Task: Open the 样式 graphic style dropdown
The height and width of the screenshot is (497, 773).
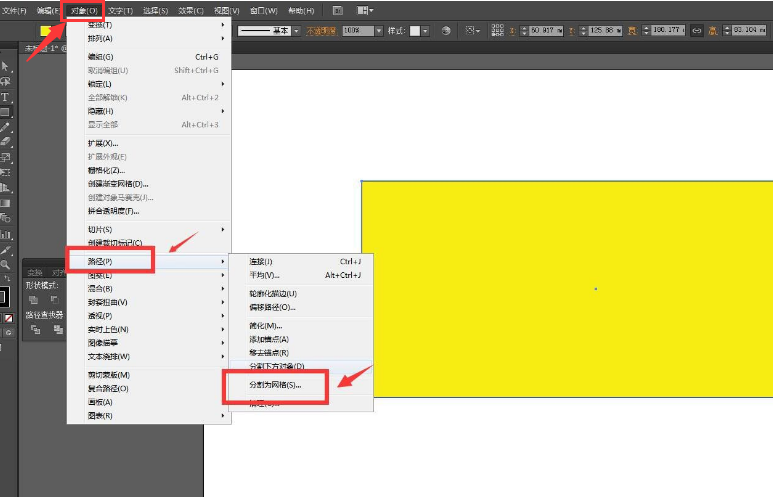Action: click(x=424, y=31)
